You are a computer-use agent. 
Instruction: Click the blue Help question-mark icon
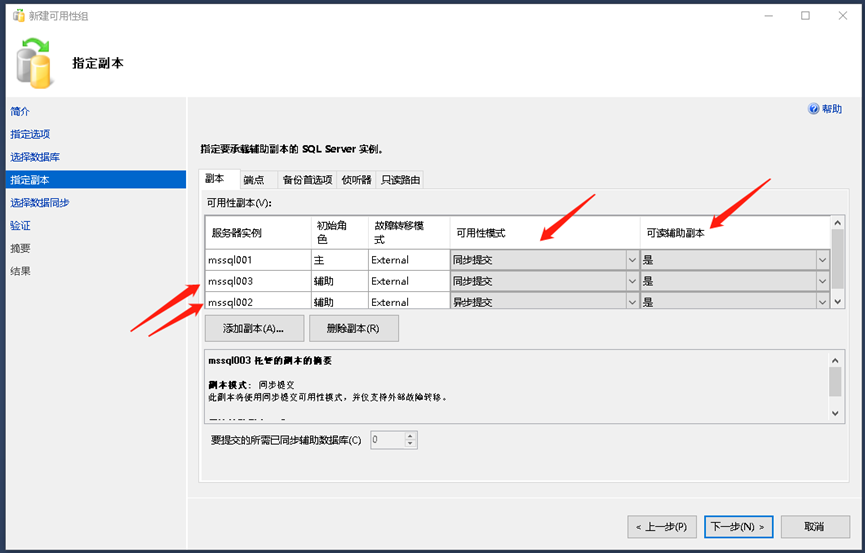[813, 109]
